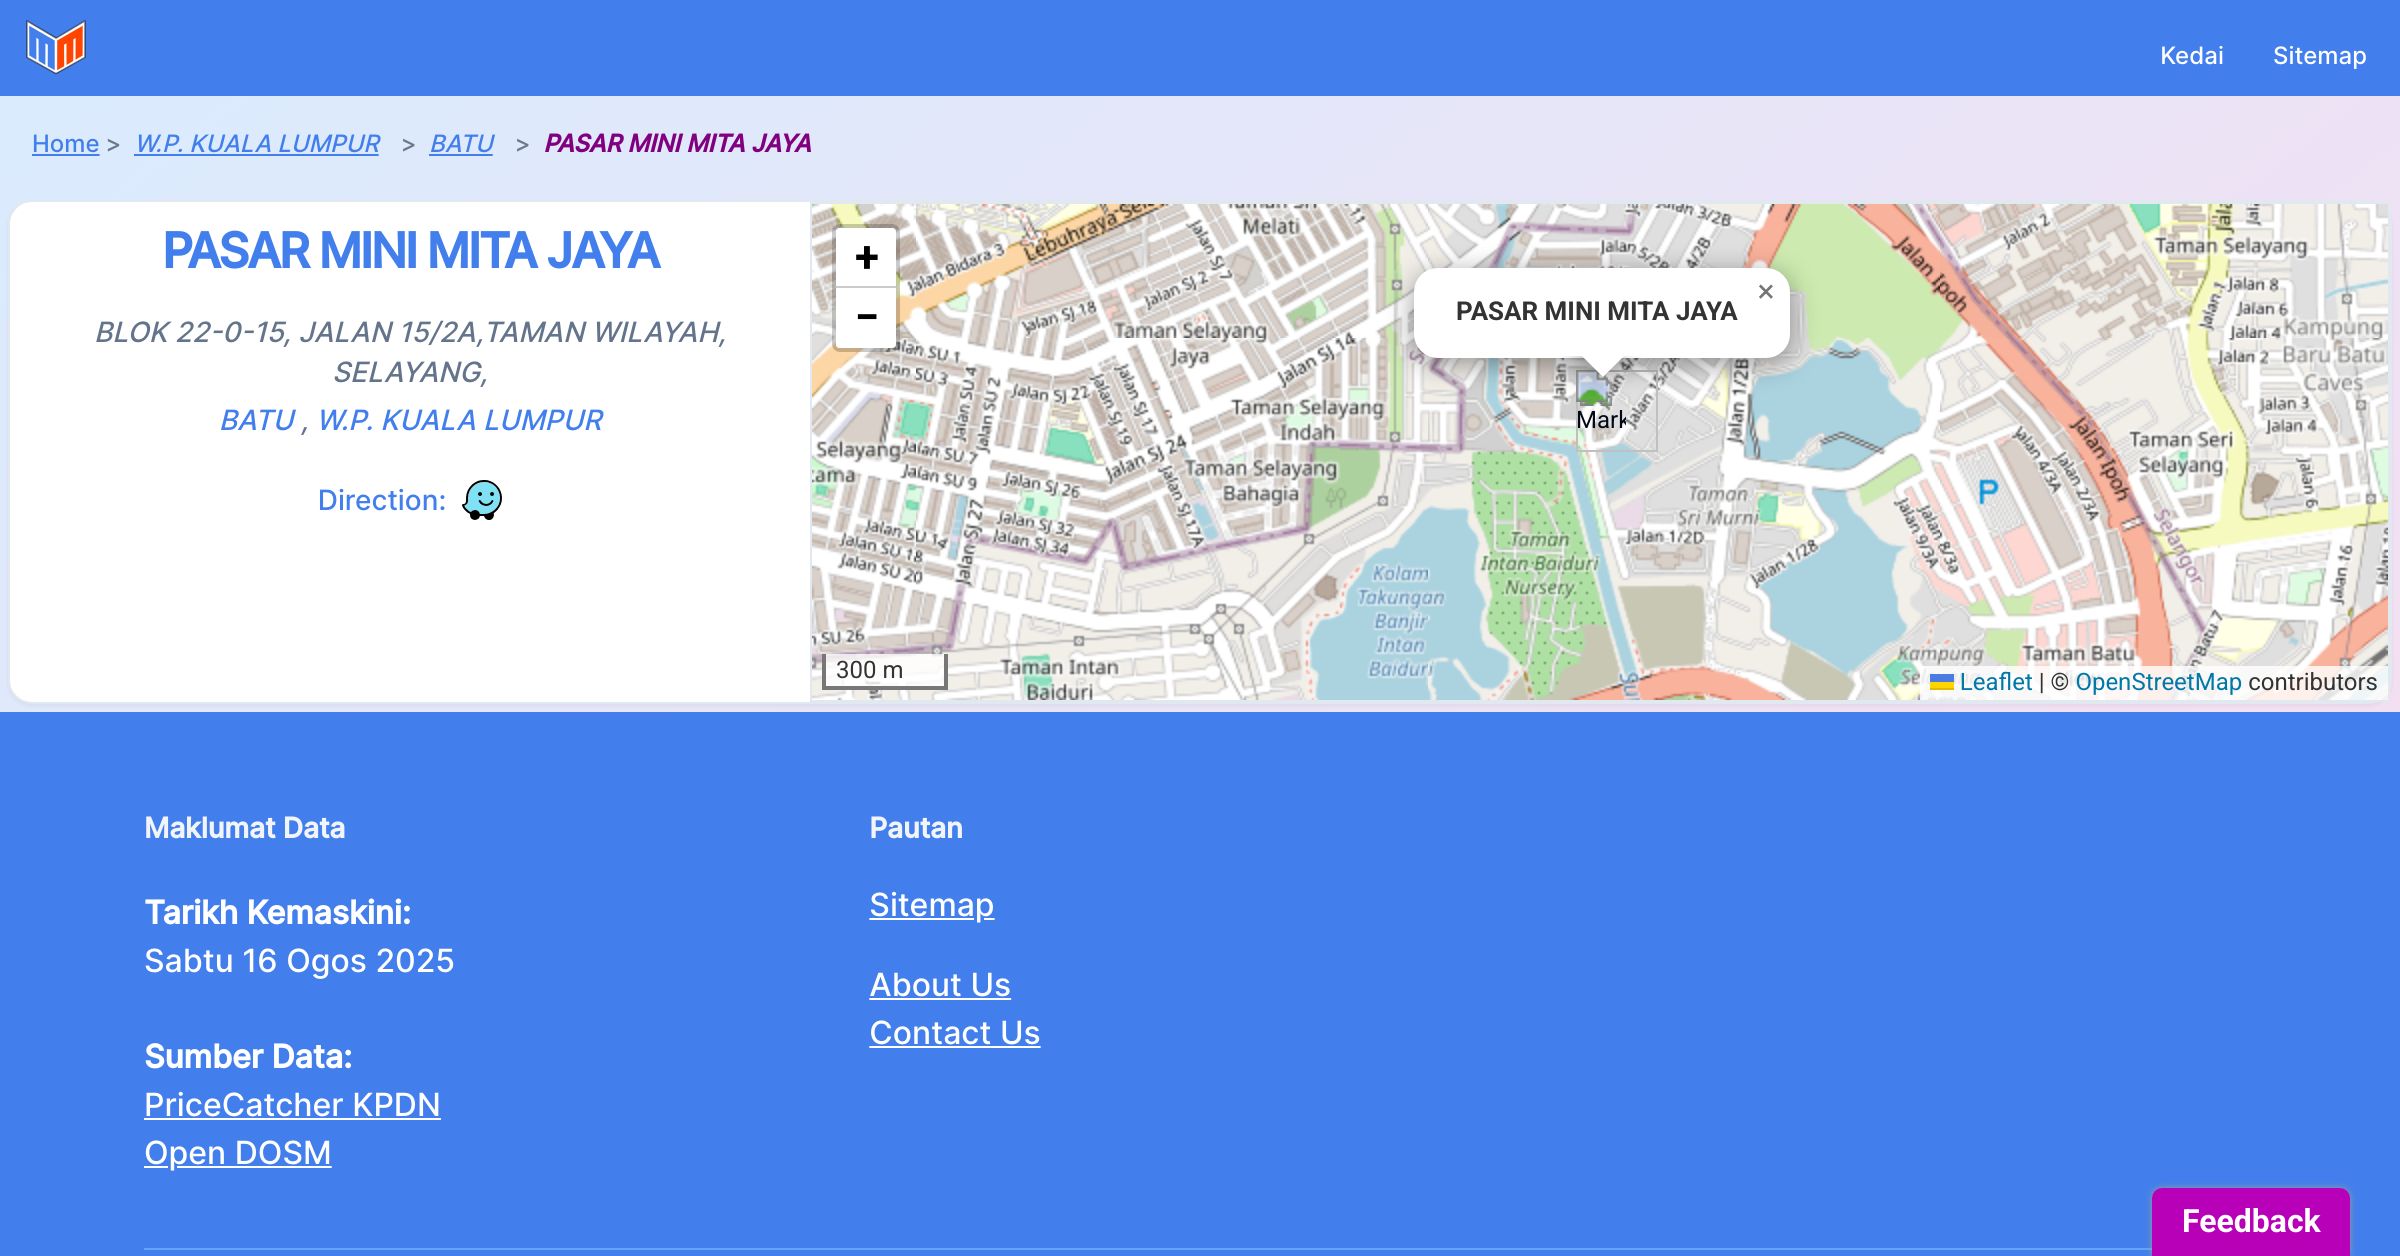Screen dimensions: 2400x1256
Task: Open W.P. KUALA LUMPUR breadcrumb
Action: point(257,144)
